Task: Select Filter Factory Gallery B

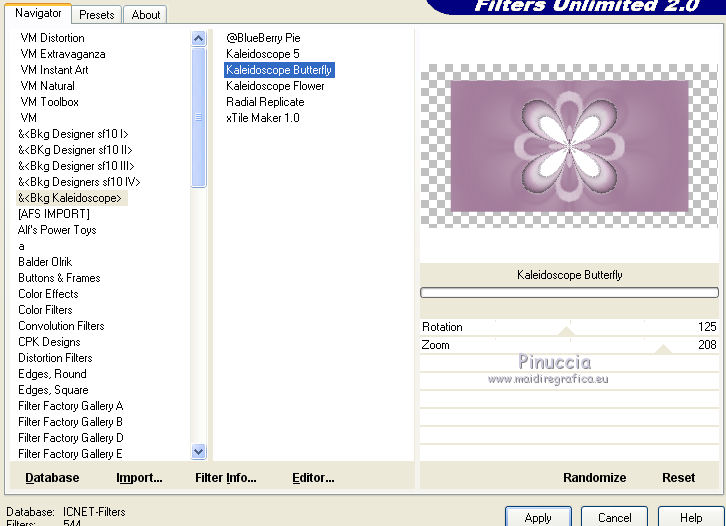Action: pyautogui.click(x=70, y=422)
